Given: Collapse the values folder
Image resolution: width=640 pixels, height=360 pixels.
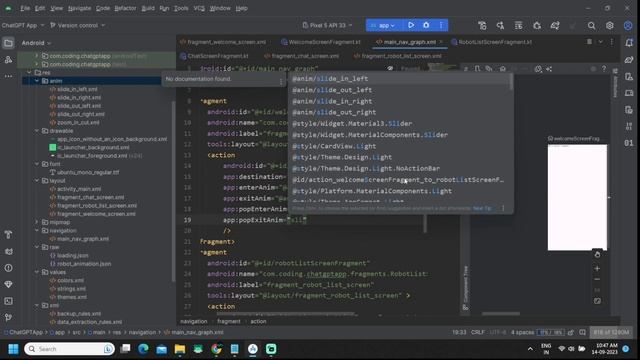Looking at the screenshot, I should [37, 272].
